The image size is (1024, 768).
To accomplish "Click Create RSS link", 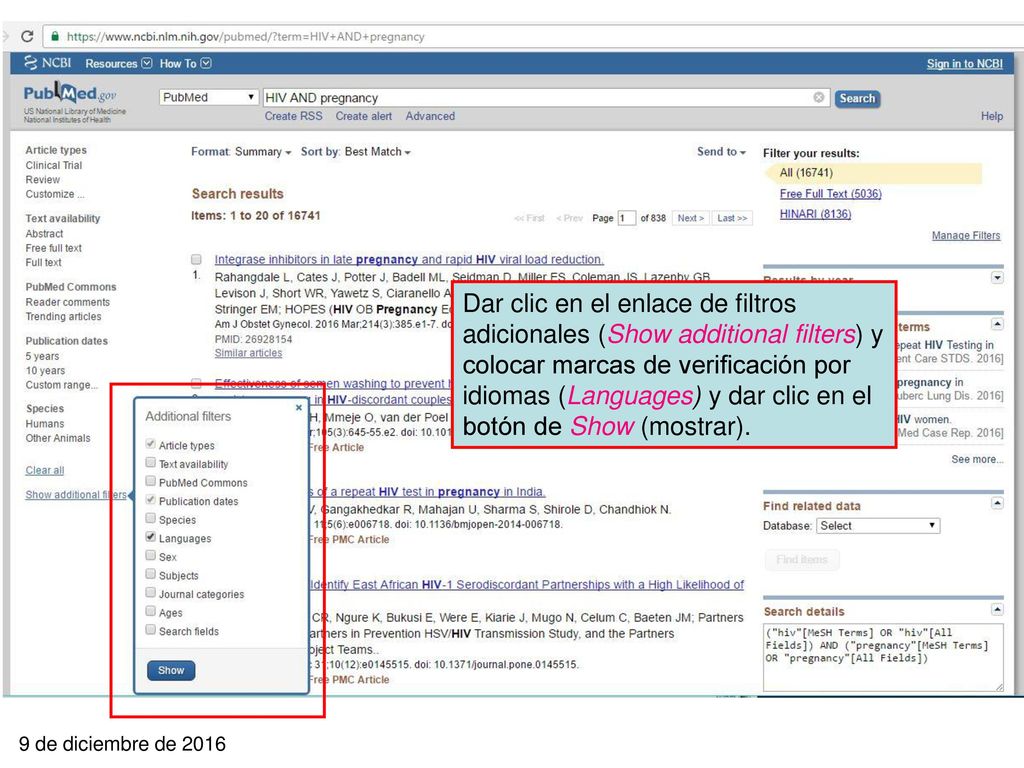I will click(x=293, y=116).
